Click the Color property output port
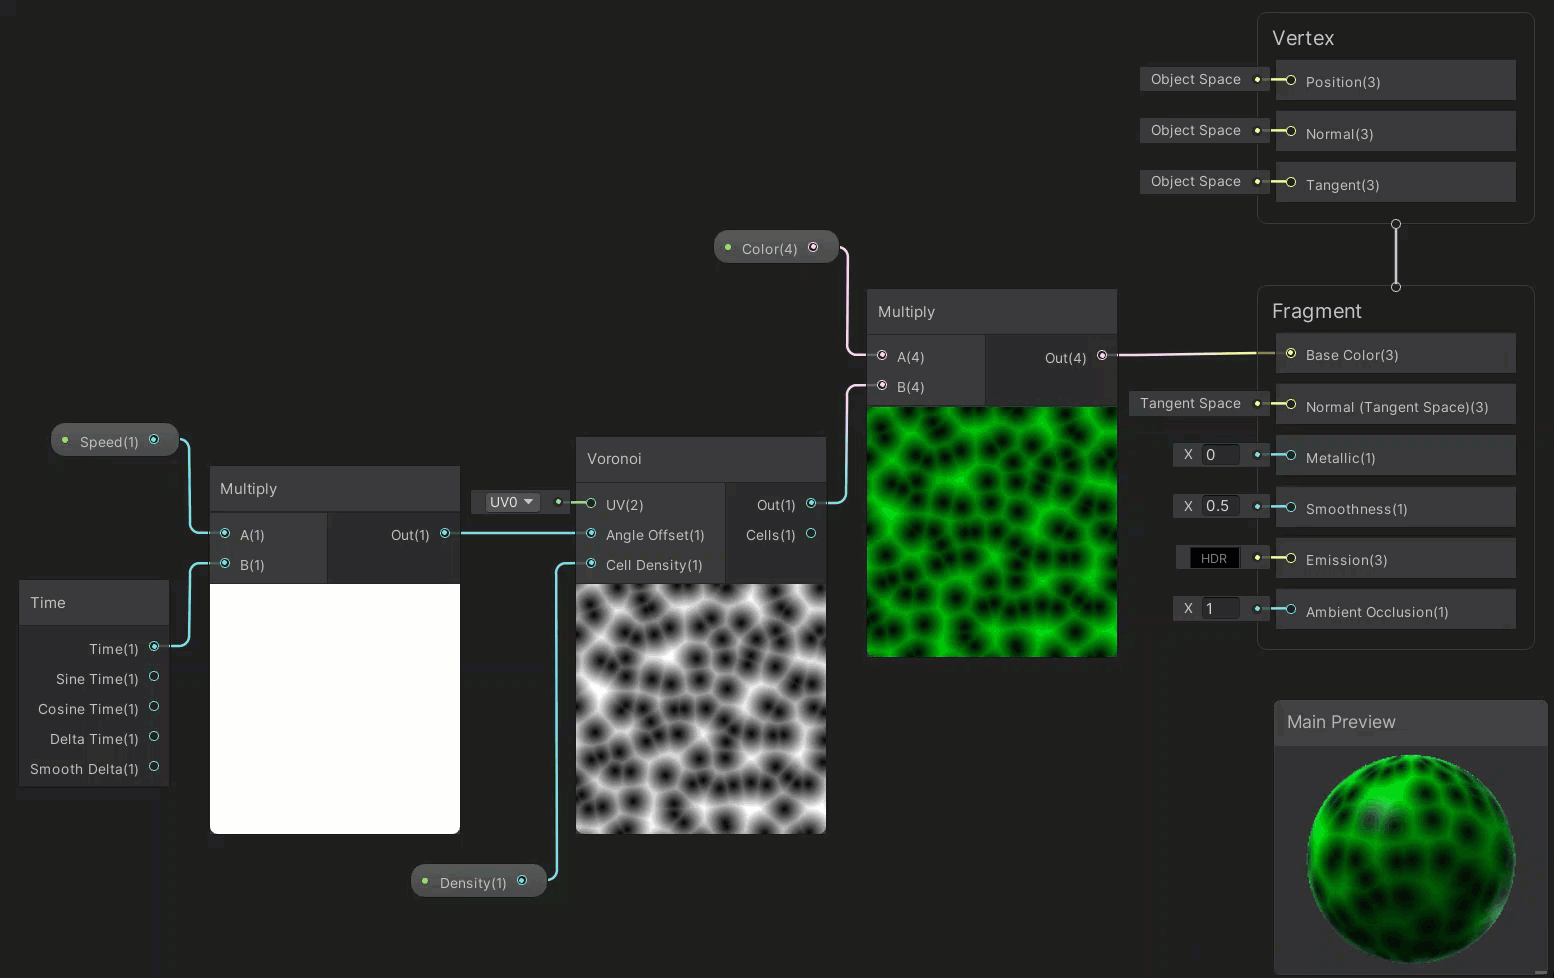 click(813, 247)
